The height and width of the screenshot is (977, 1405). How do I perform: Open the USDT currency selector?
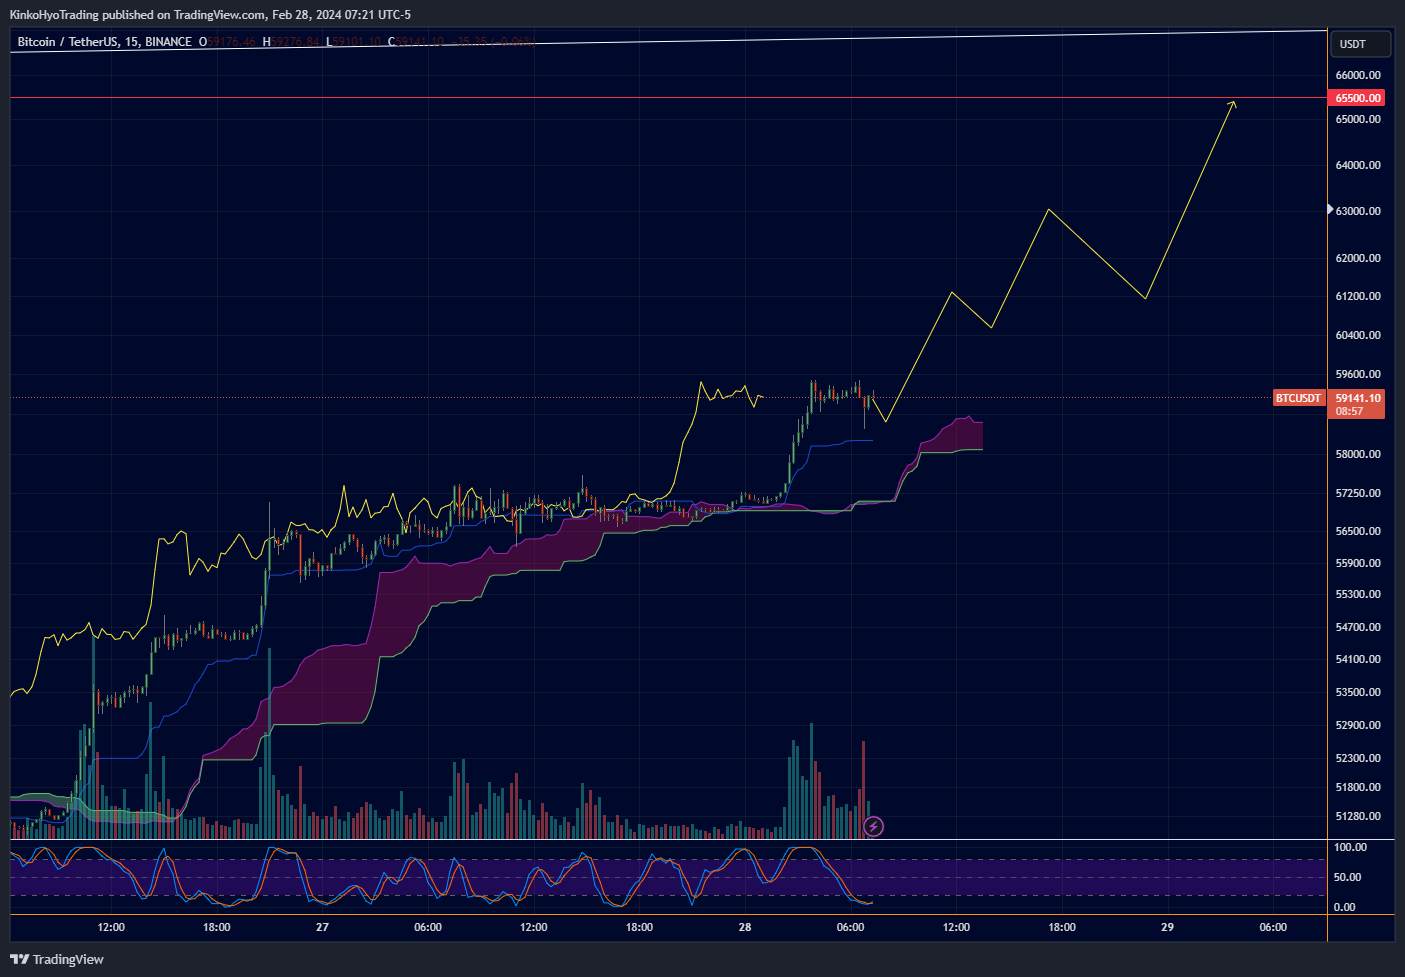point(1361,44)
